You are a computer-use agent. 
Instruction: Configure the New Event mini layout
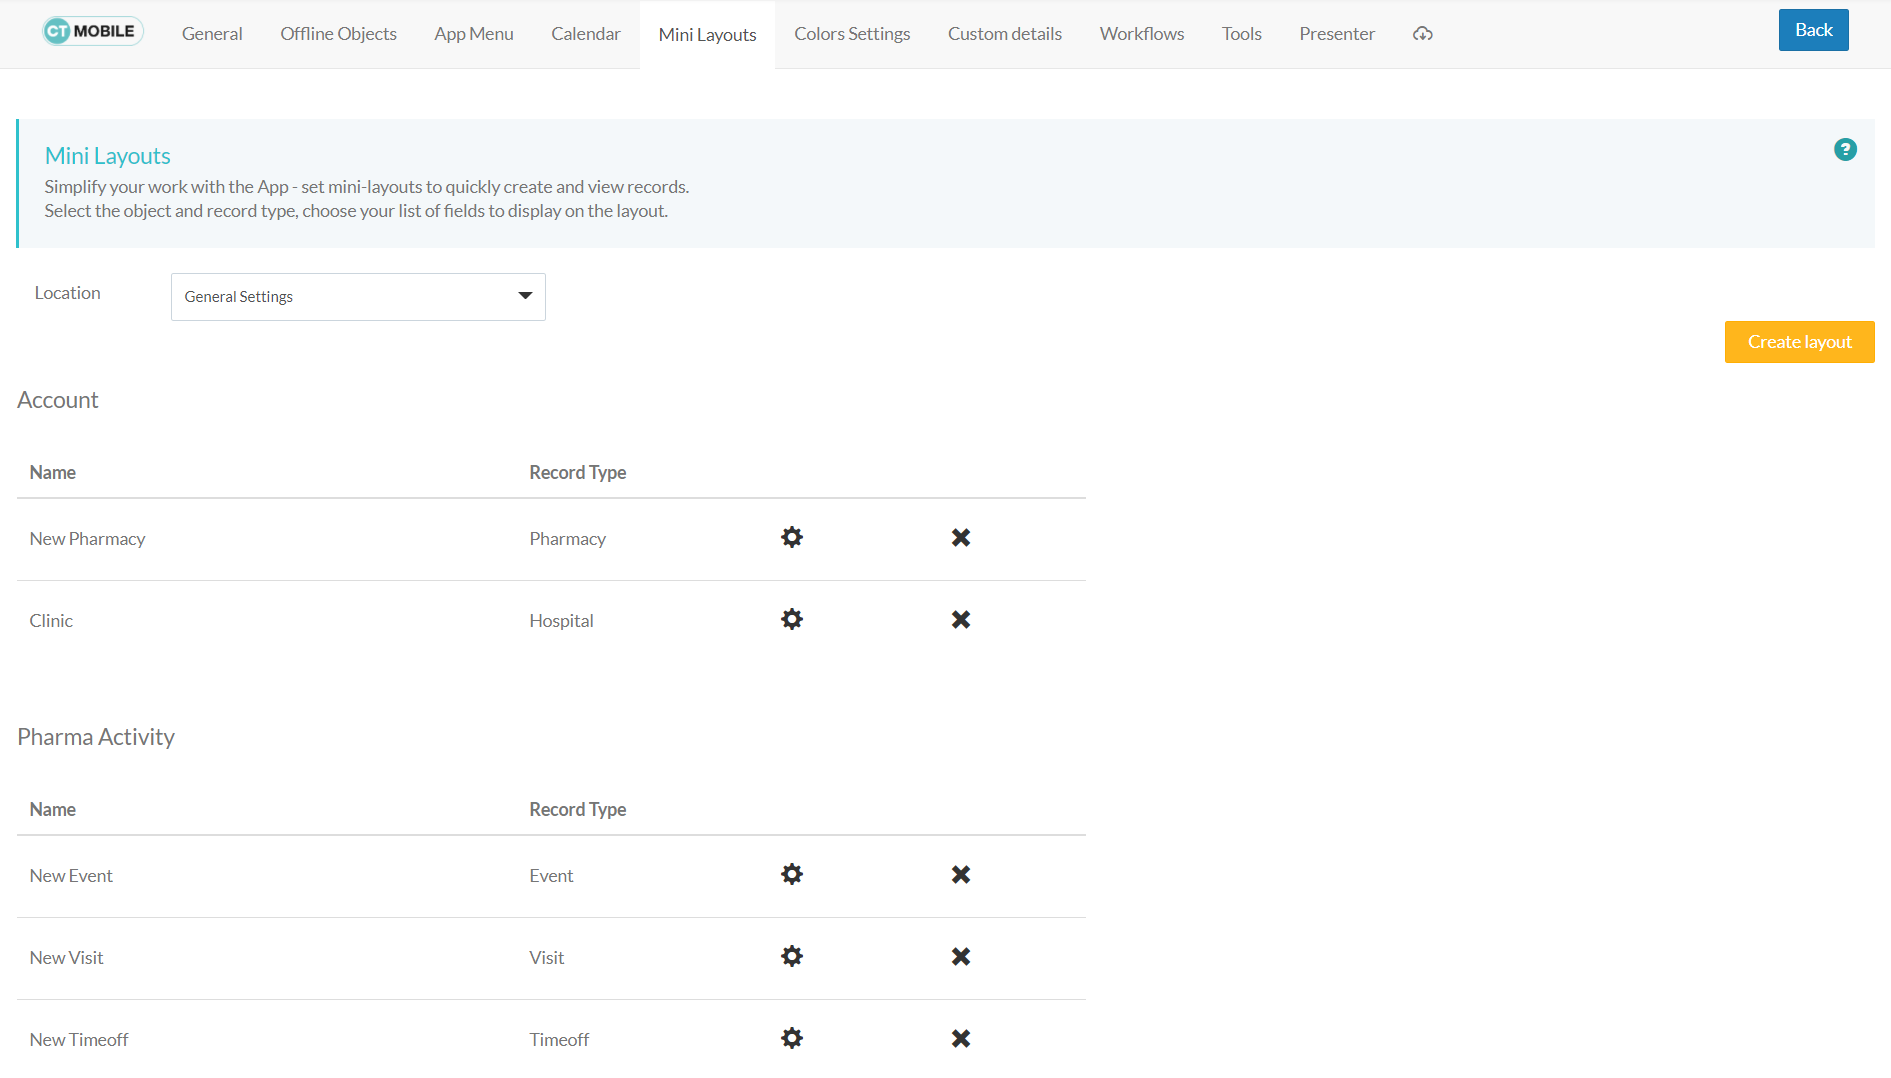[791, 874]
